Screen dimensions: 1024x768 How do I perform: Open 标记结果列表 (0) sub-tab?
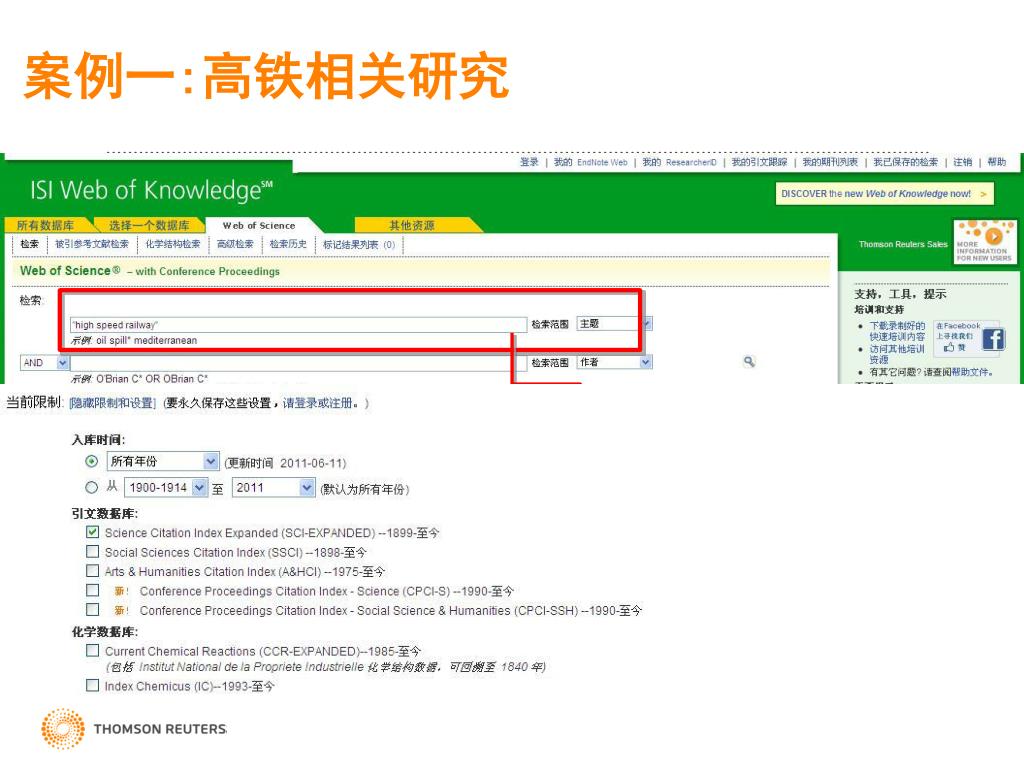pyautogui.click(x=359, y=244)
